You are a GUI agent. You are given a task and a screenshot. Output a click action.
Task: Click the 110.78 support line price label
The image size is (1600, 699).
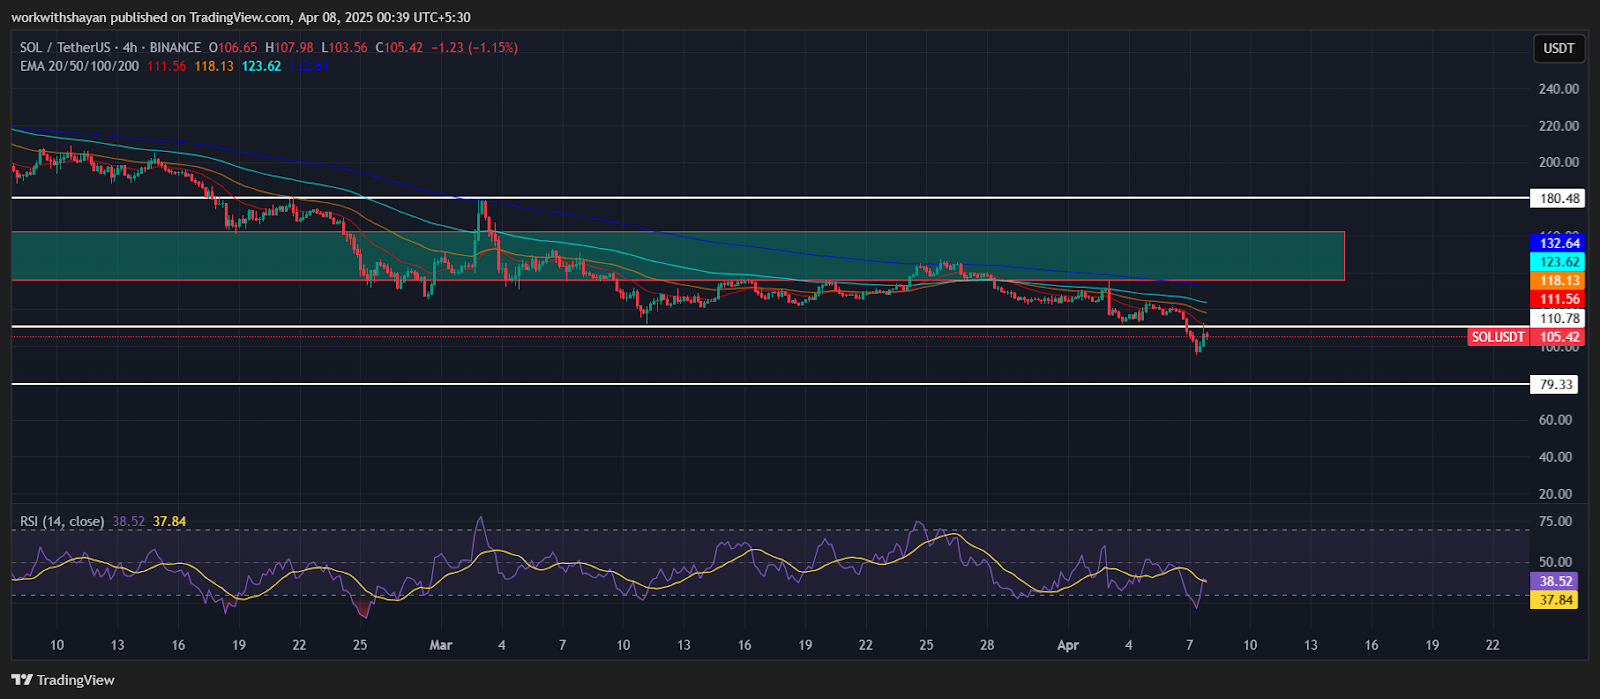[x=1558, y=319]
